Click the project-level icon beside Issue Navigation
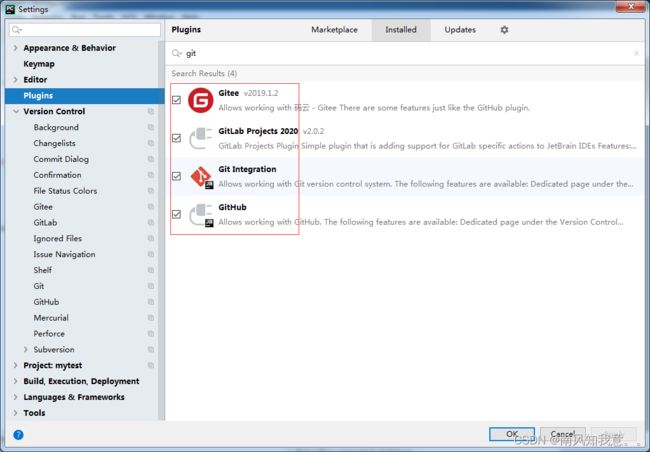 point(151,254)
